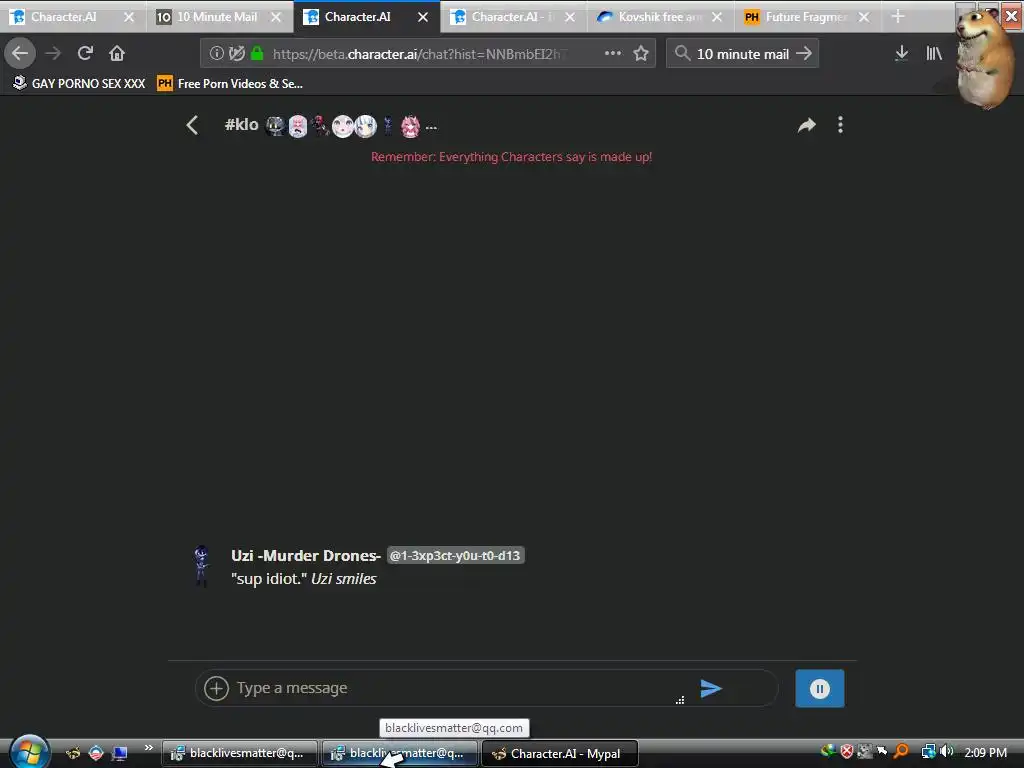The image size is (1024, 768).
Task: Open the library bookmarks icon
Action: click(x=934, y=54)
